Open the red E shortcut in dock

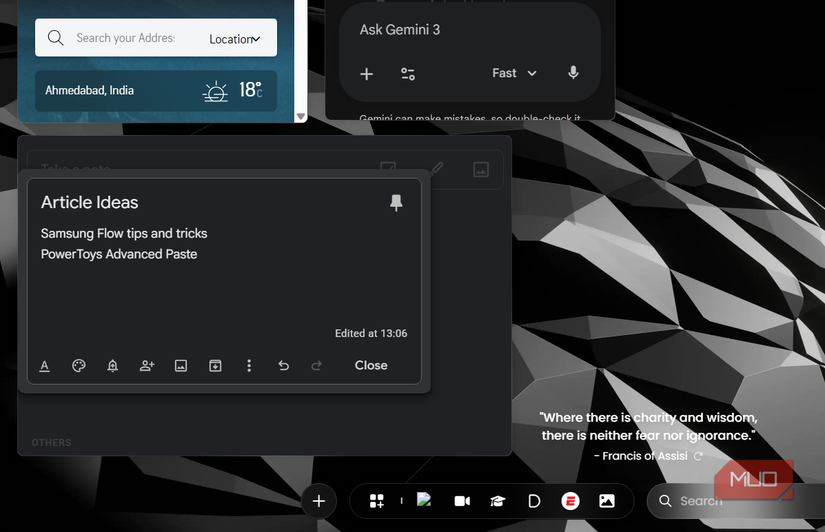pos(570,501)
